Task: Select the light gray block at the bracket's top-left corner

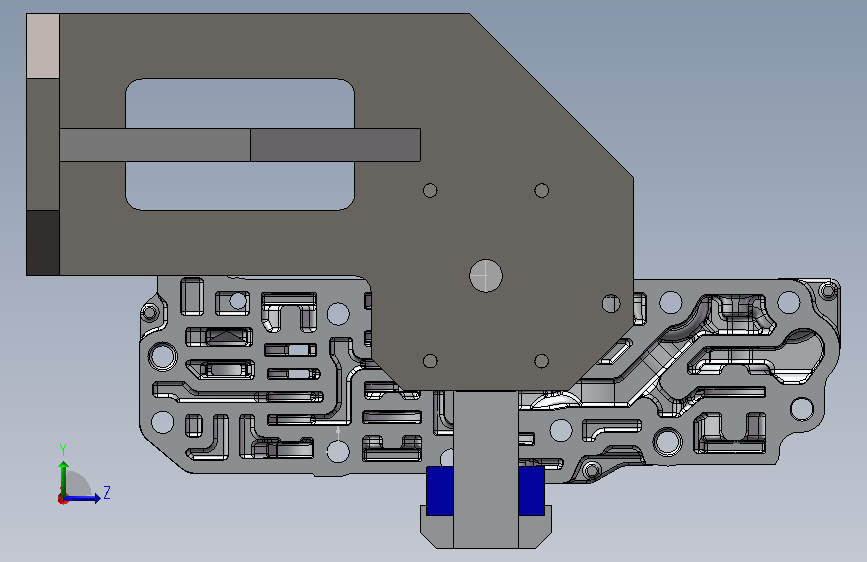Action: (43, 46)
